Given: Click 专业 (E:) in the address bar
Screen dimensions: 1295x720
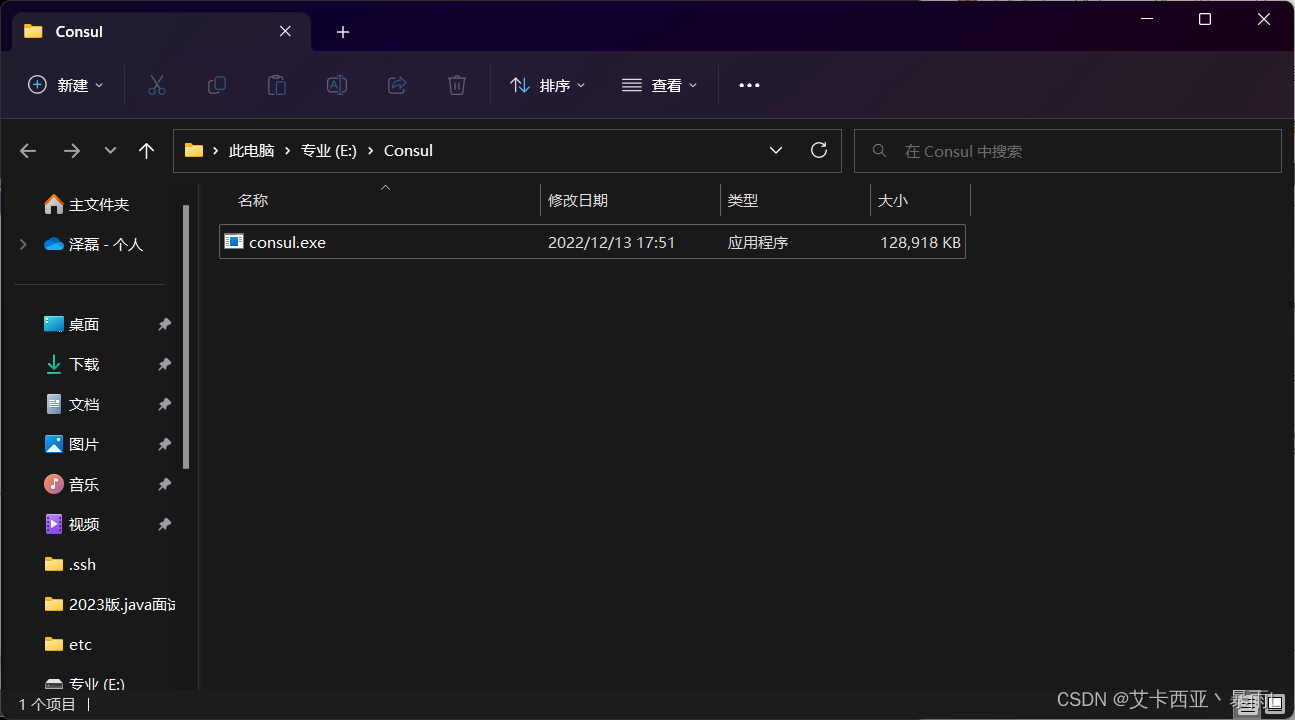Looking at the screenshot, I should tap(329, 151).
